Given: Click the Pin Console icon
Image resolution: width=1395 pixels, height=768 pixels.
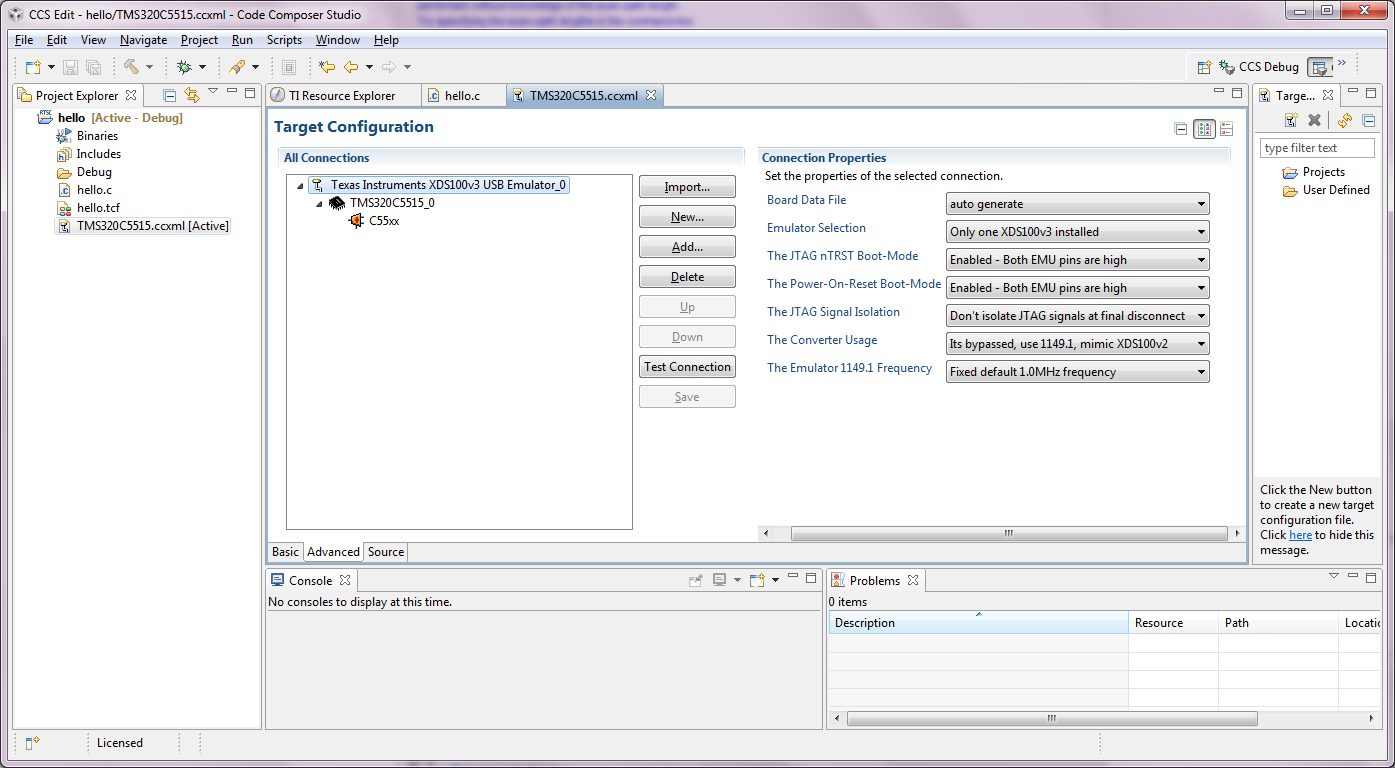Looking at the screenshot, I should click(696, 580).
